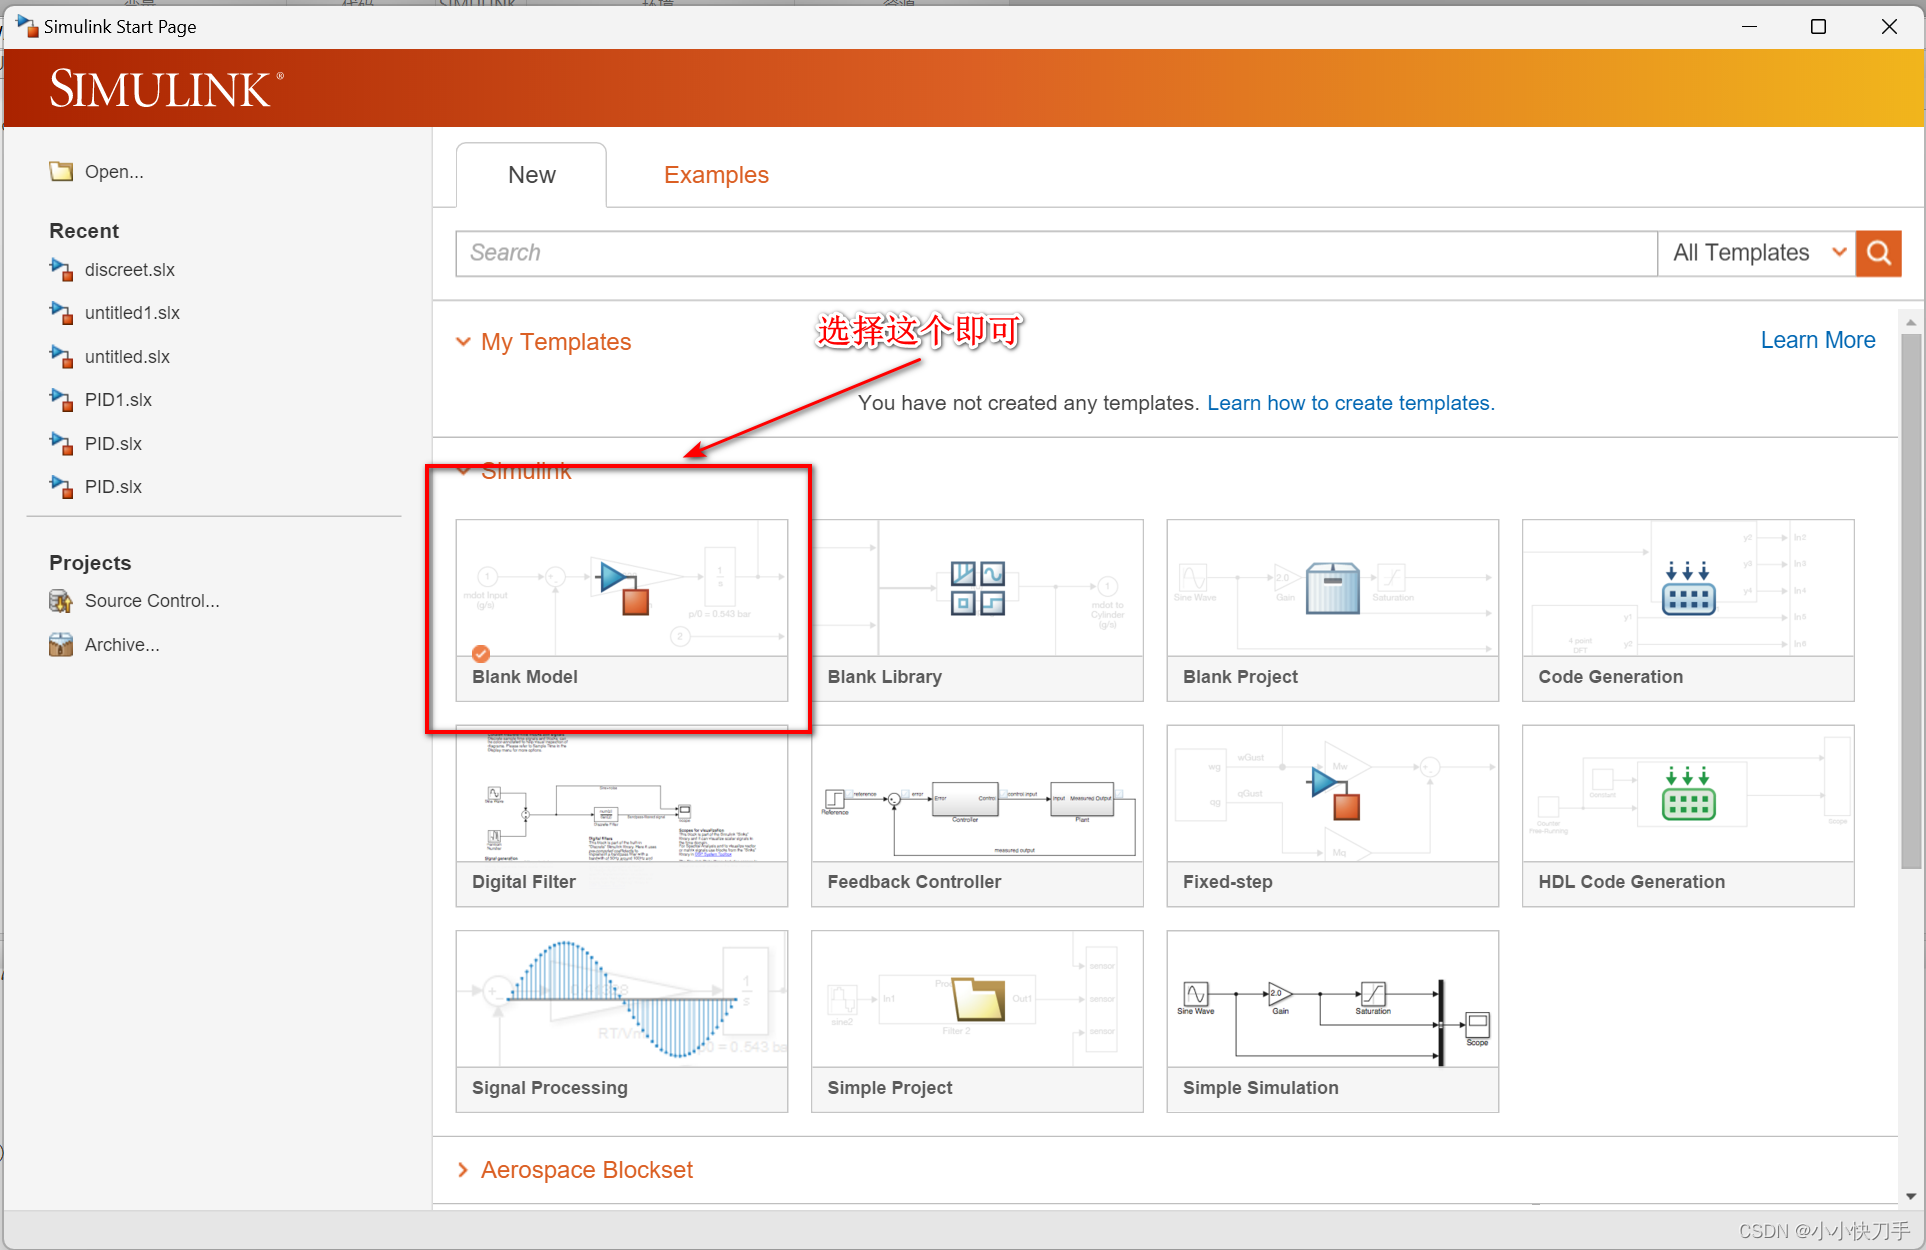Click the Archive box icon
This screenshot has height=1250, width=1926.
[61, 645]
